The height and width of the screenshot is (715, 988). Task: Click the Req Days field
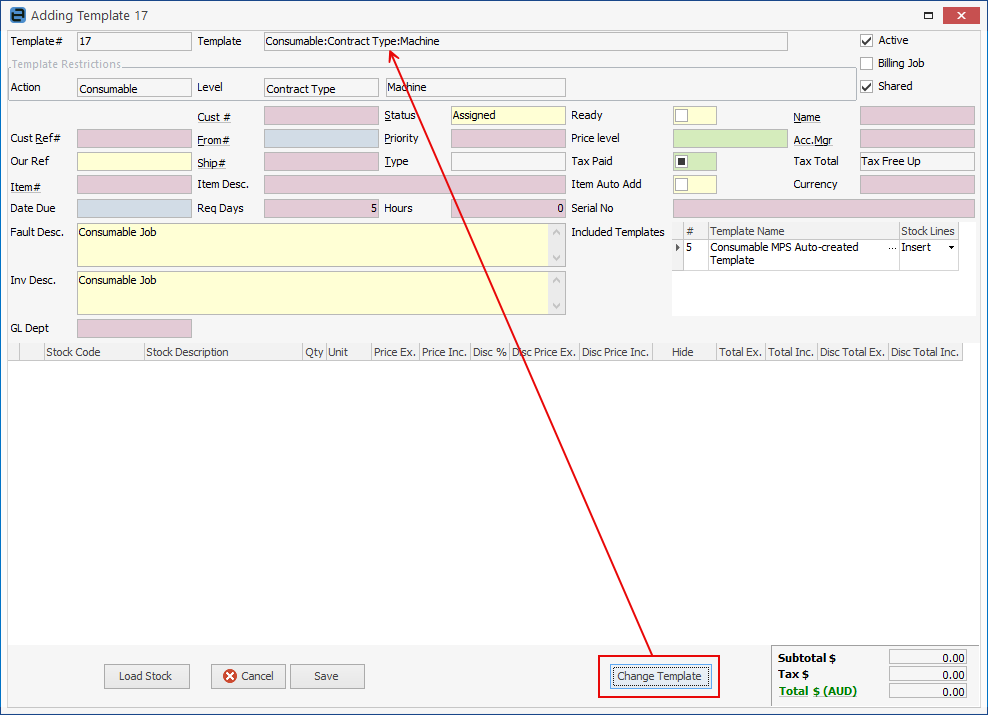(x=321, y=208)
